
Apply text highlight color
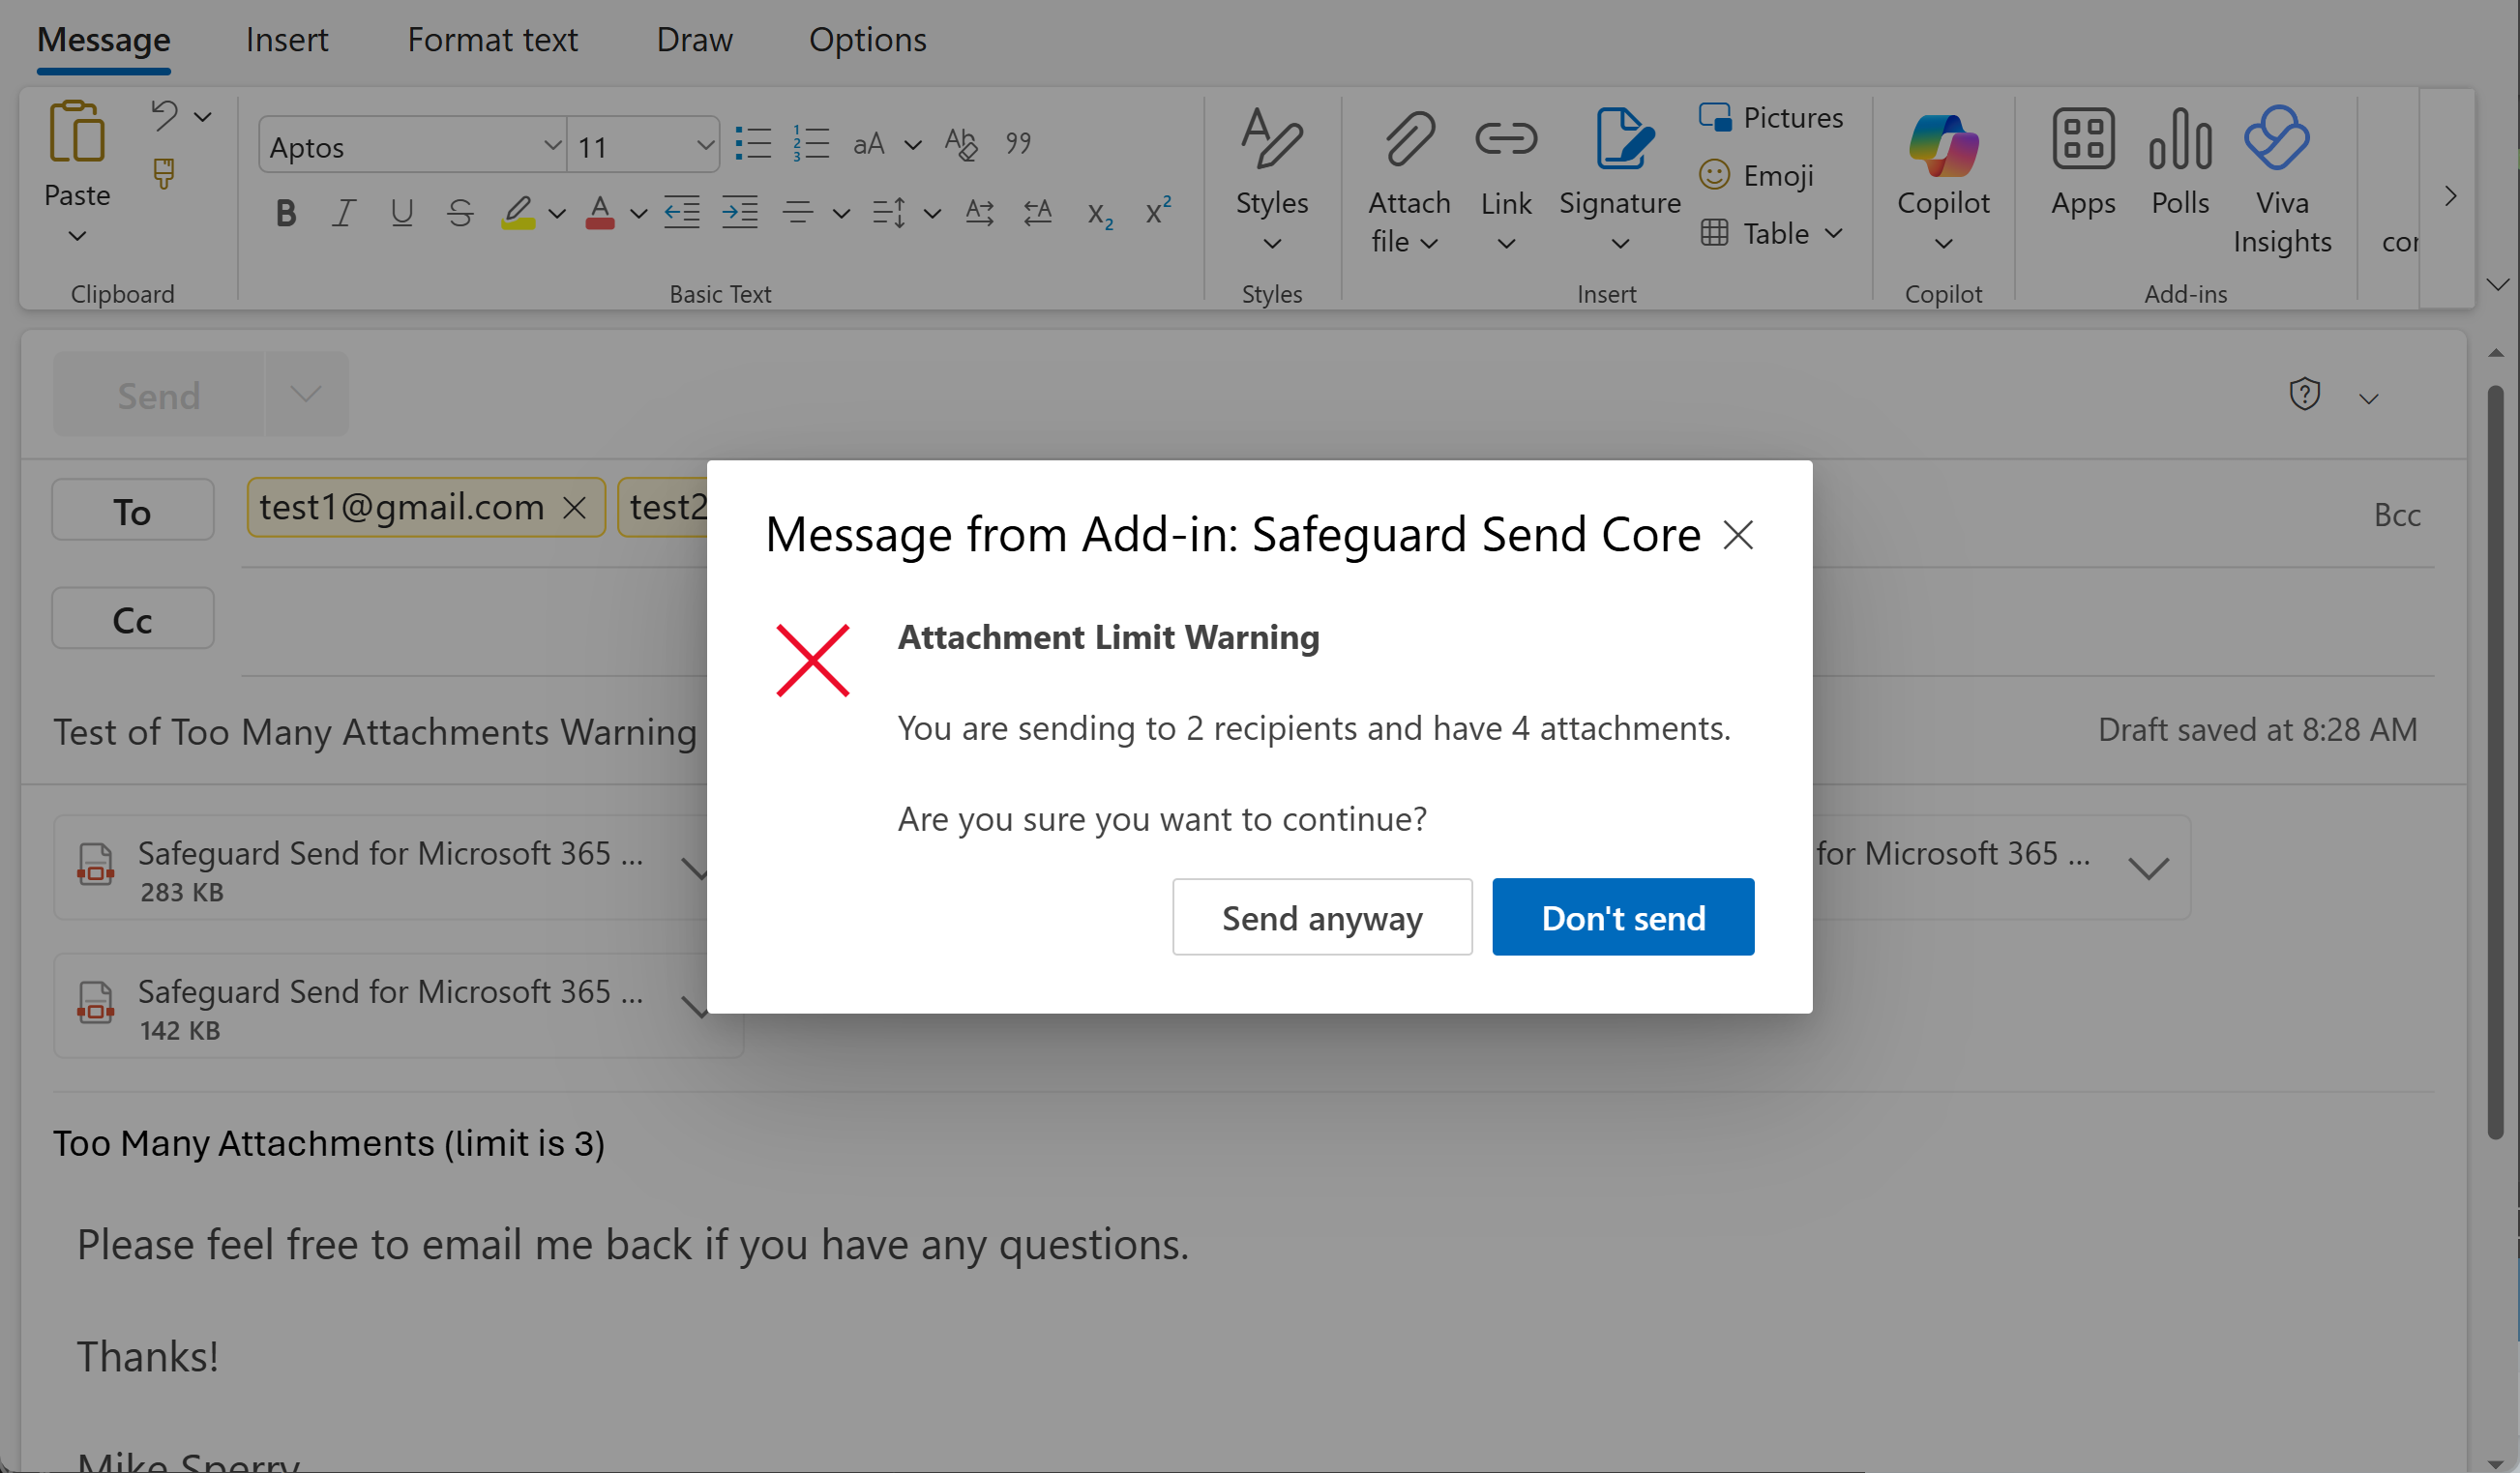click(518, 212)
